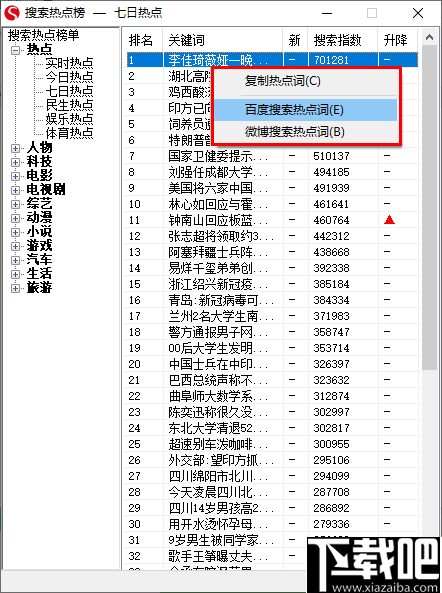Select keyword 易烊千玺弟弟创...
The height and width of the screenshot is (593, 442).
218,268
